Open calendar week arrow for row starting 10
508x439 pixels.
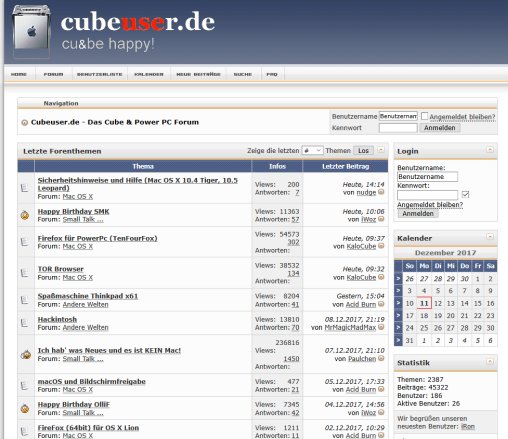click(398, 303)
